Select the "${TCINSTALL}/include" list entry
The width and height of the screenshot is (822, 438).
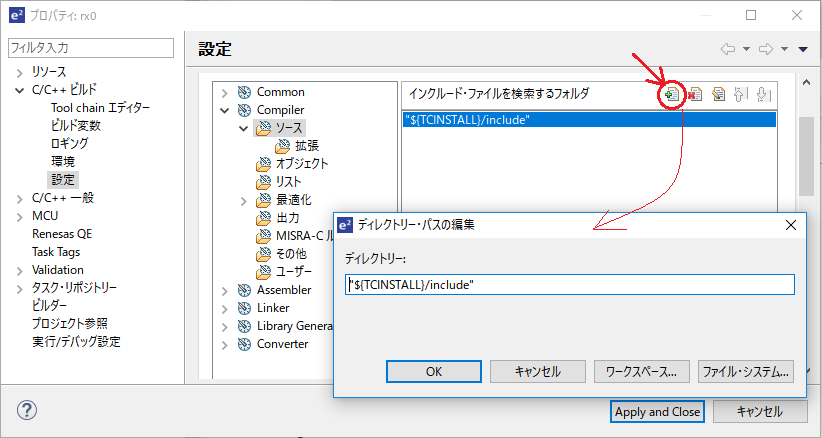[x=589, y=119]
